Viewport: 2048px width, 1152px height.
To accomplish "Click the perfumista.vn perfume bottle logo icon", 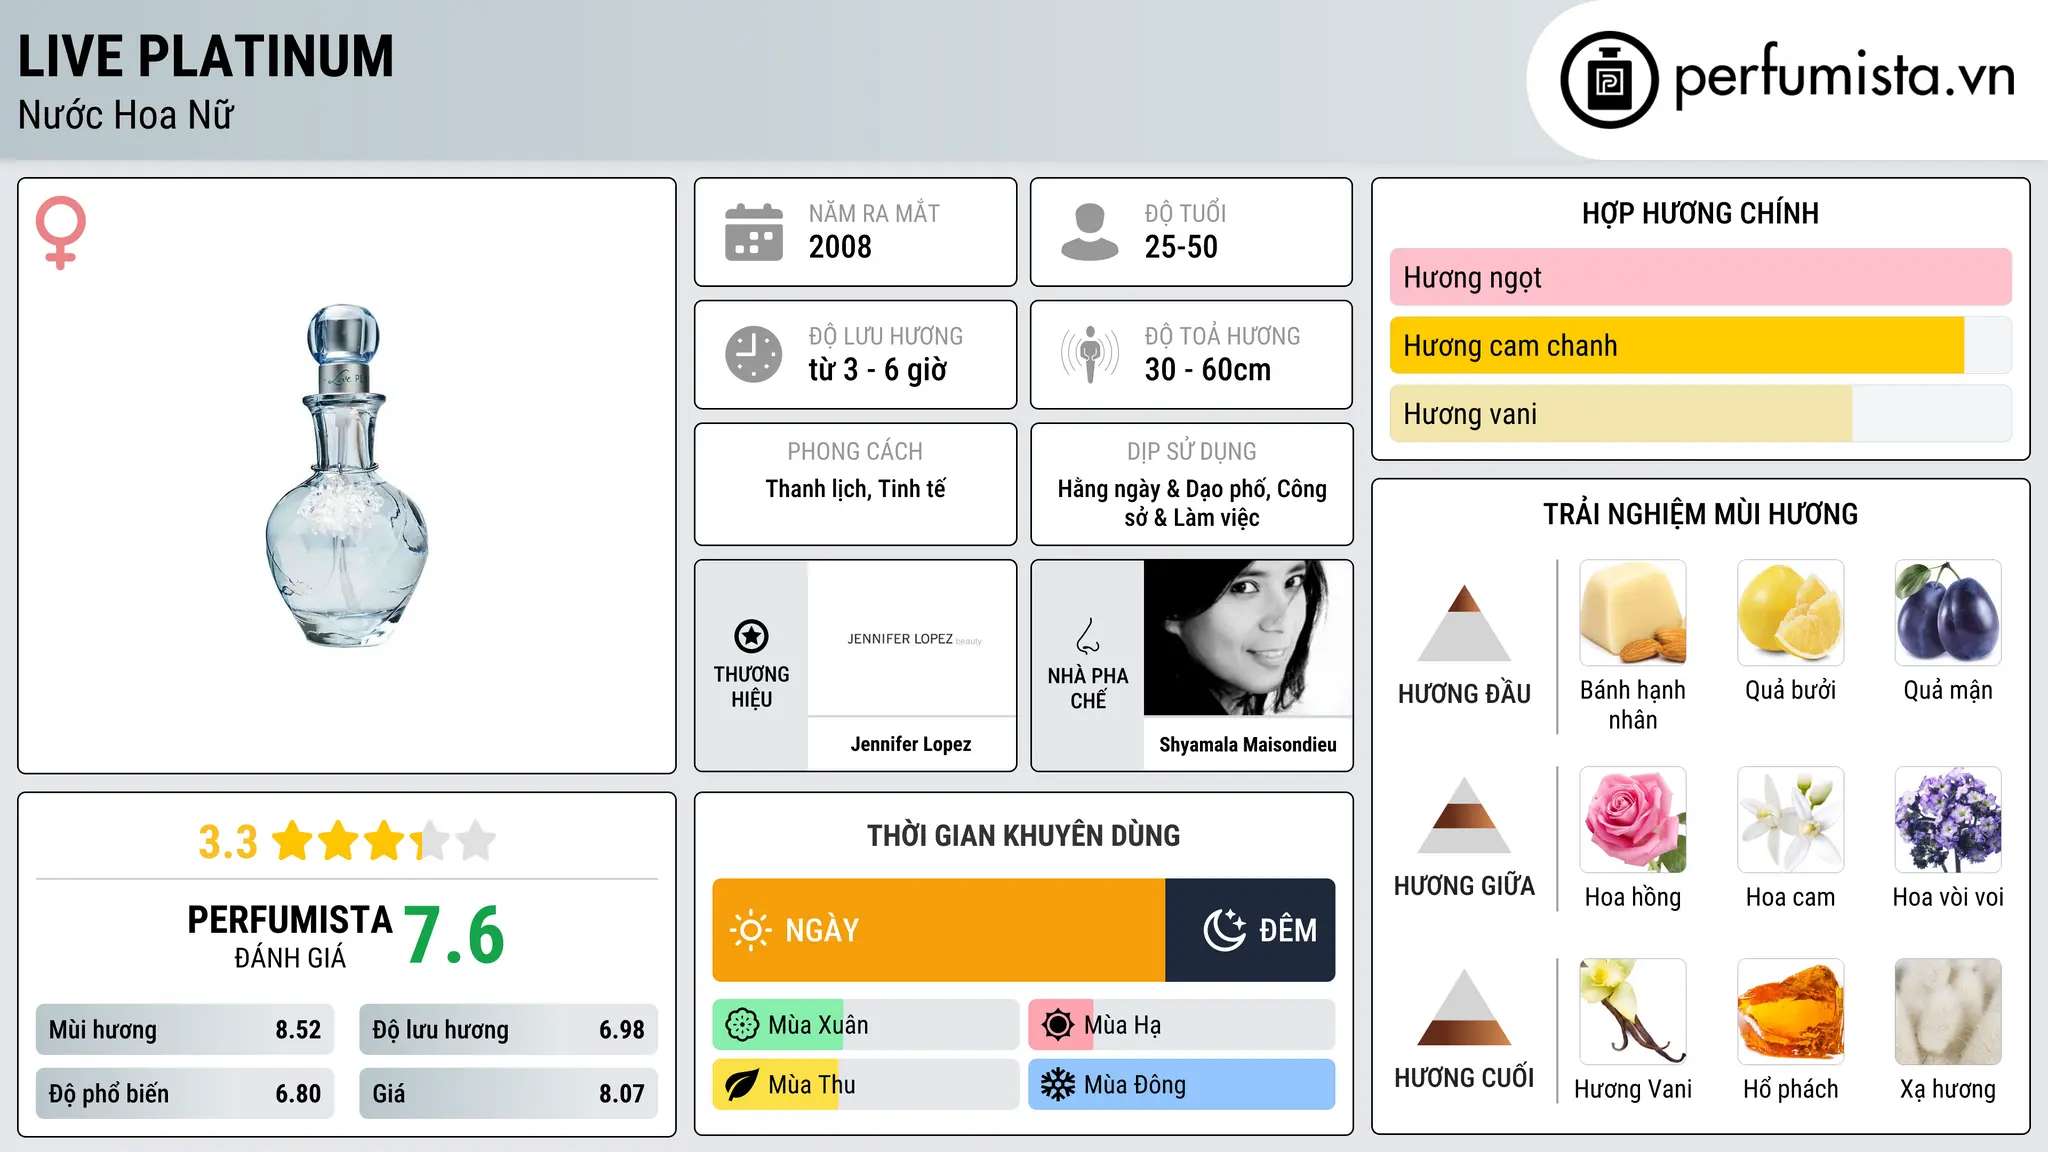I will coord(1609,80).
